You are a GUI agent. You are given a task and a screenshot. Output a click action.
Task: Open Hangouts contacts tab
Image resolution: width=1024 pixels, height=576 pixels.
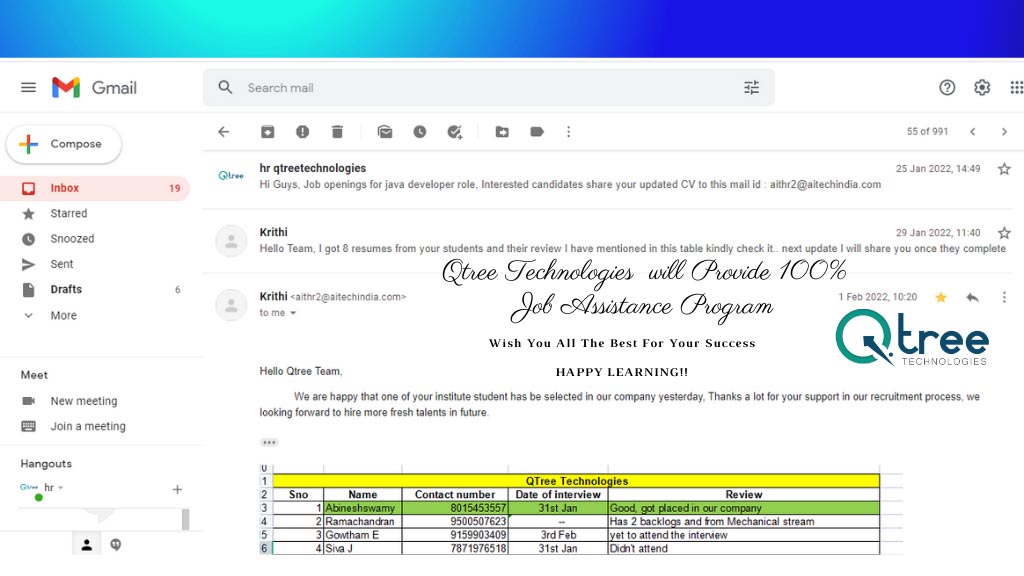86,545
